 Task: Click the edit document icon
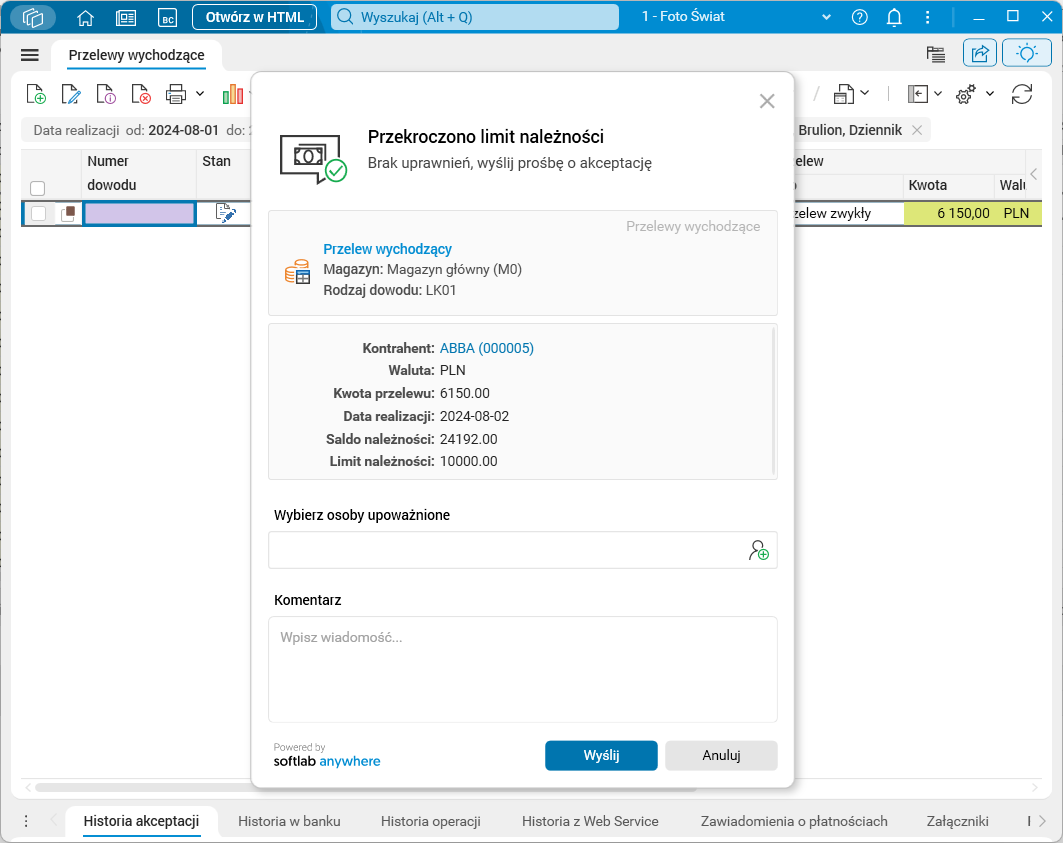71,94
